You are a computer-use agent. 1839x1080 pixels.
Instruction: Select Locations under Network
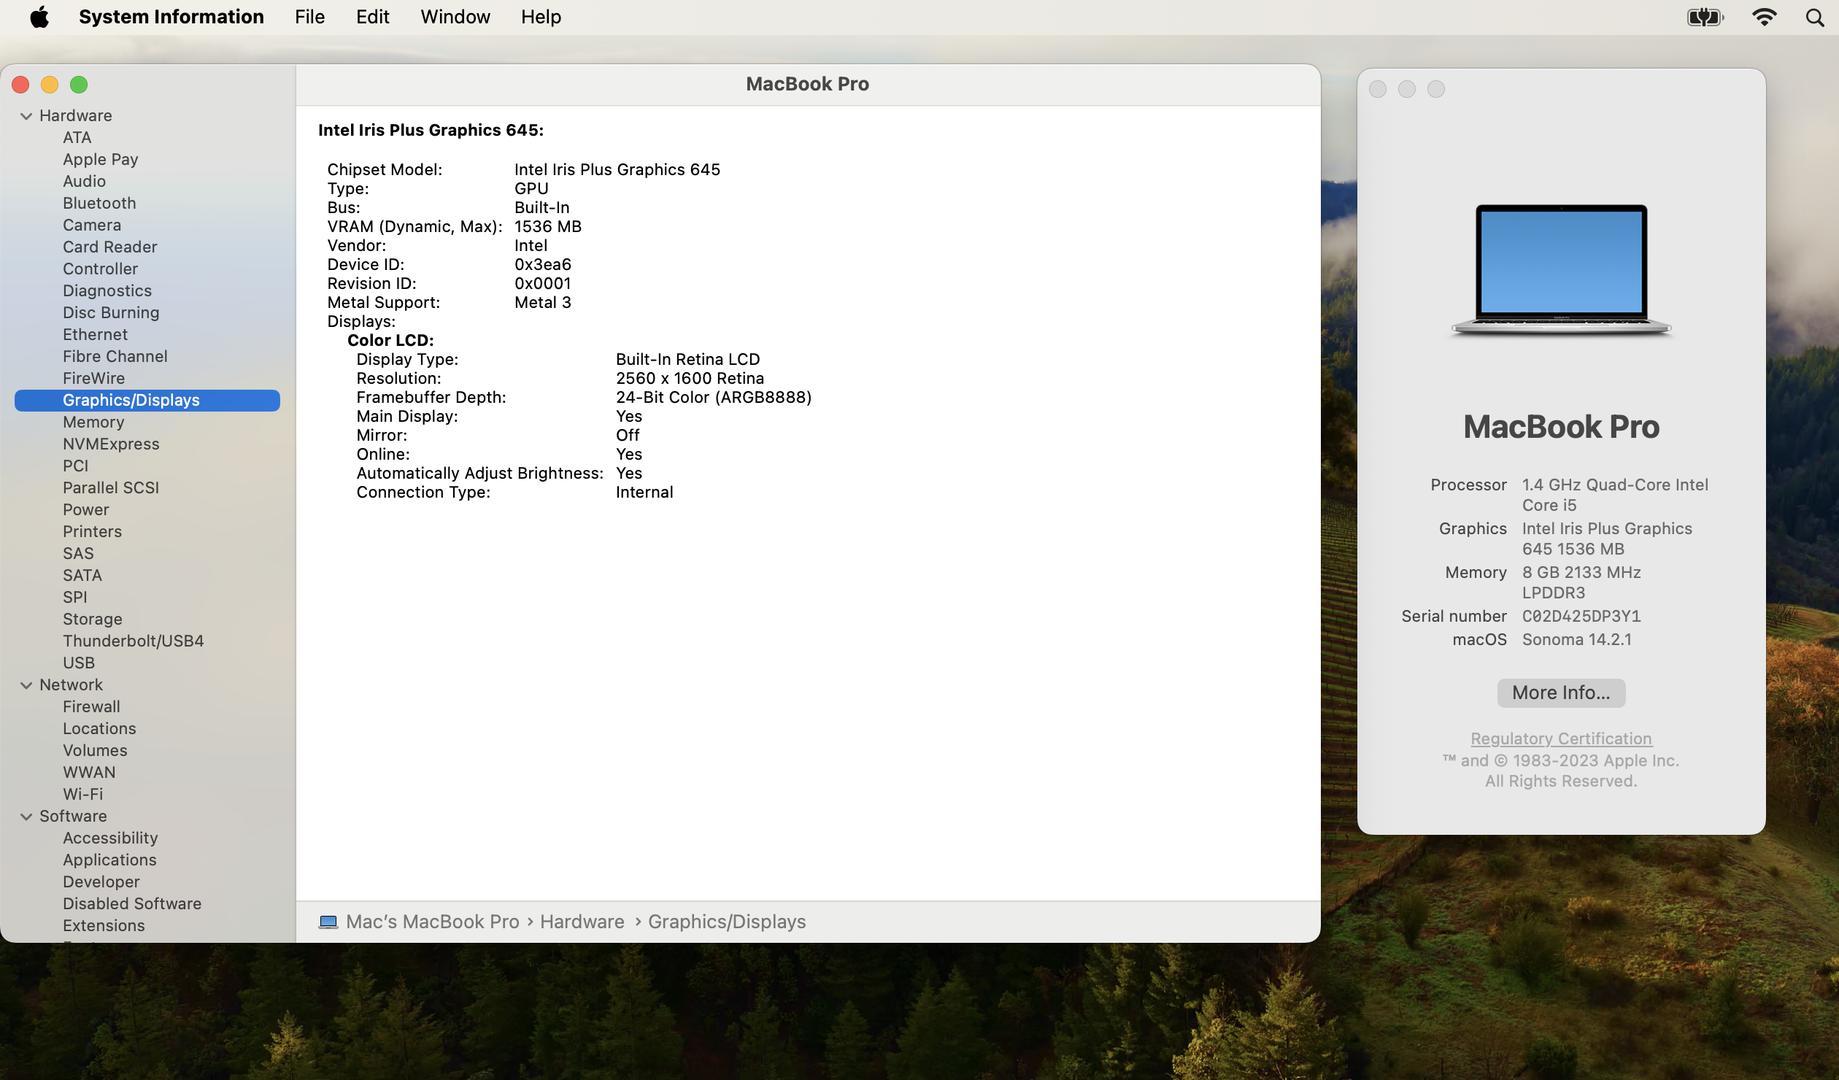coord(99,729)
